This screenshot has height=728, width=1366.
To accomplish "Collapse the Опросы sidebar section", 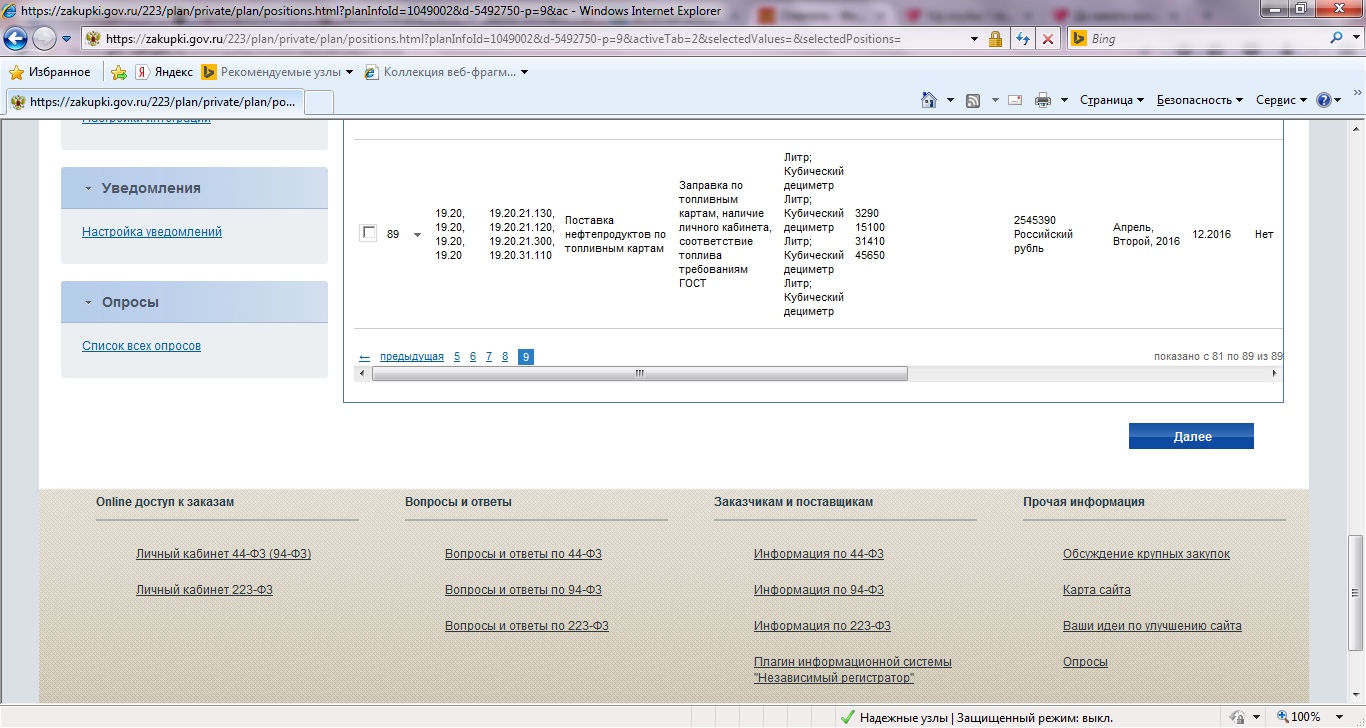I will pyautogui.click(x=89, y=302).
